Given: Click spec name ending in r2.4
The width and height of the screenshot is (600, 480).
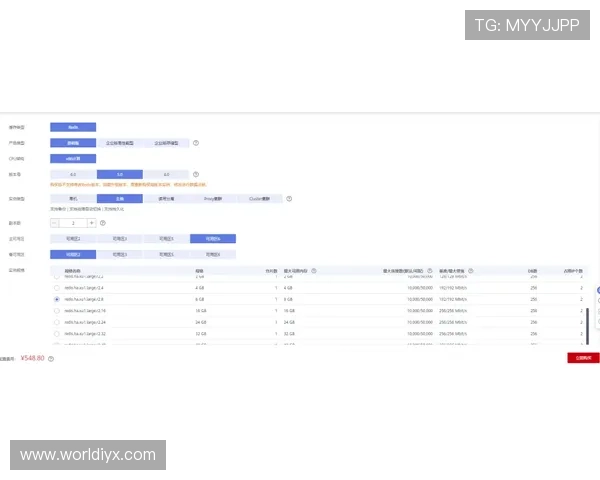Looking at the screenshot, I should (x=84, y=288).
